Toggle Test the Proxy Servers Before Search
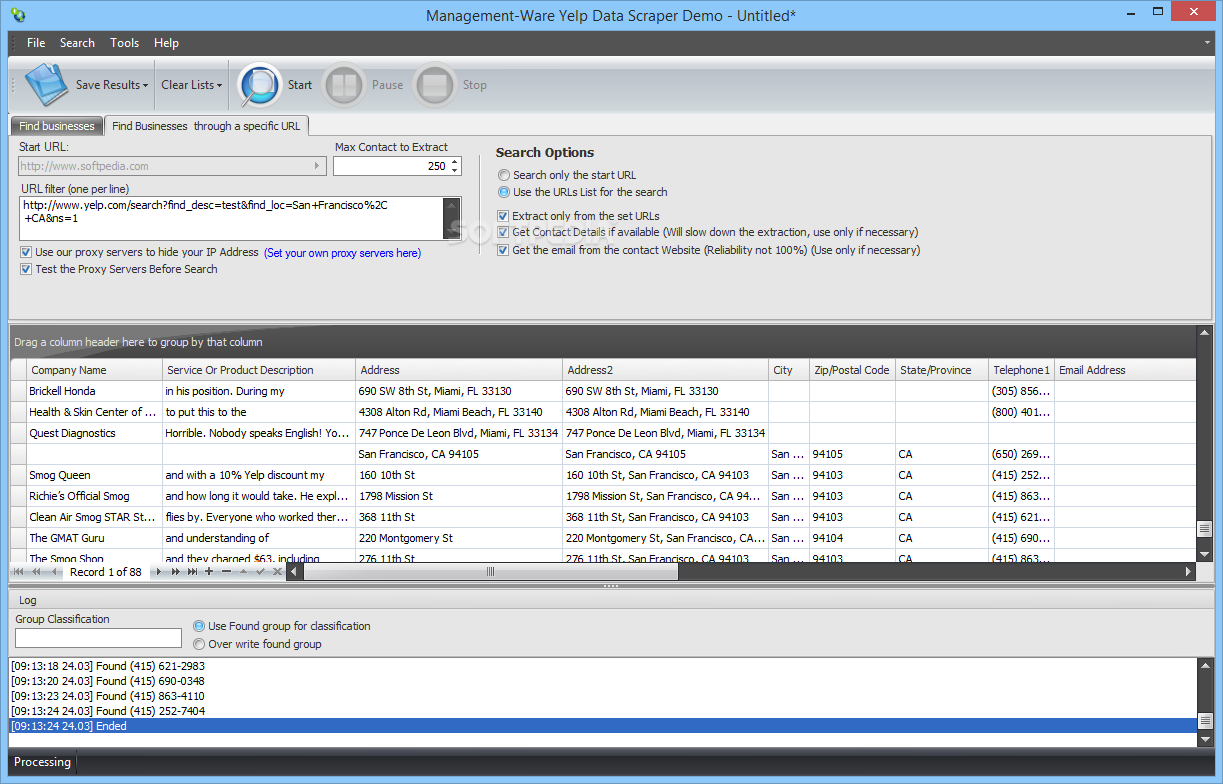 (26, 269)
